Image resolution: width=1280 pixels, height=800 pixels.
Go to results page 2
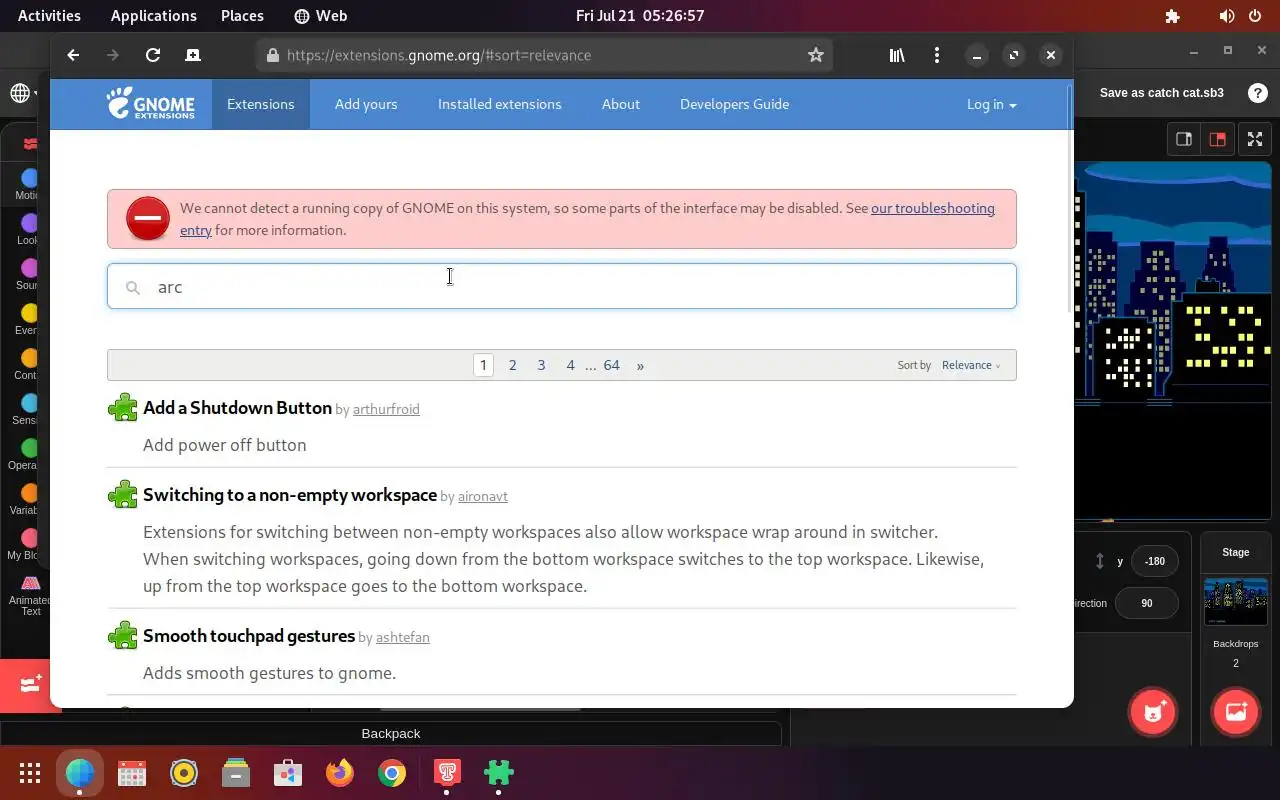[x=512, y=365]
